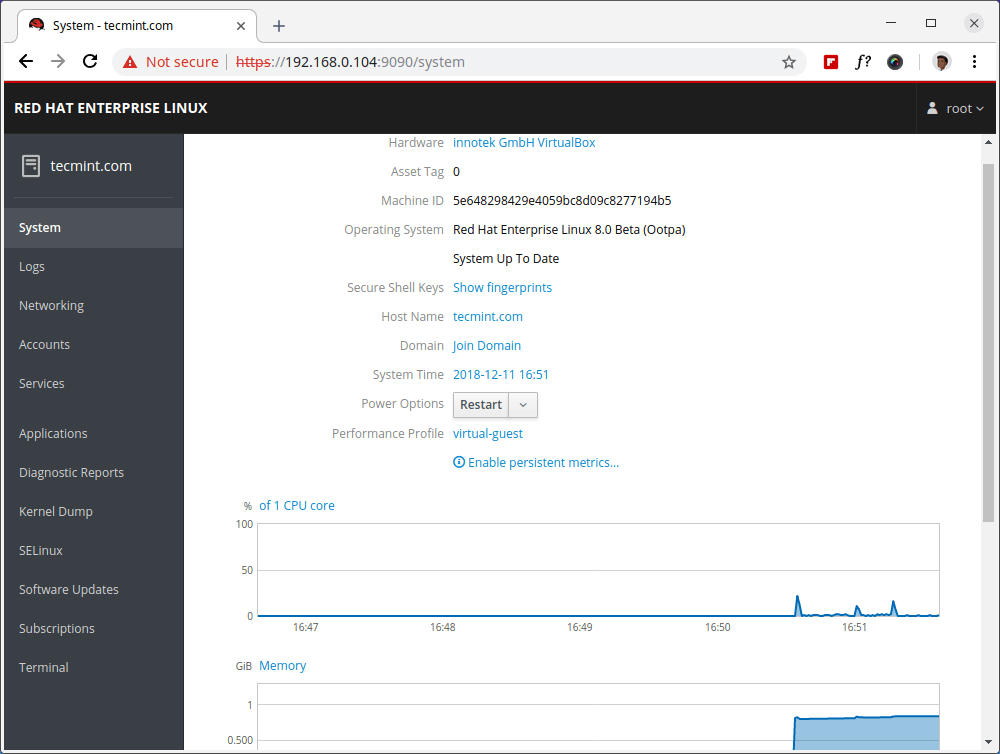Open the Flipboard extension icon
This screenshot has width=1000, height=754.
tap(831, 62)
